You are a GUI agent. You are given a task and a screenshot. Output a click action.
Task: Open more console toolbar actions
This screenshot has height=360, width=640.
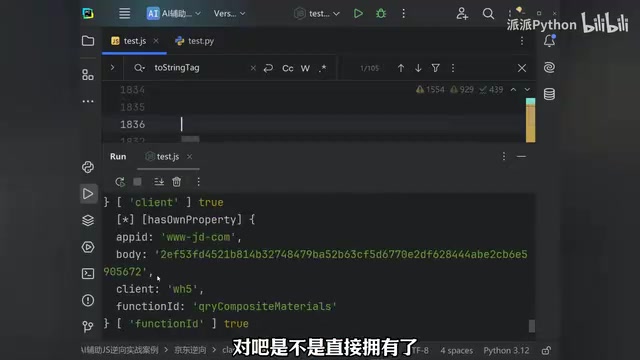coord(198,182)
